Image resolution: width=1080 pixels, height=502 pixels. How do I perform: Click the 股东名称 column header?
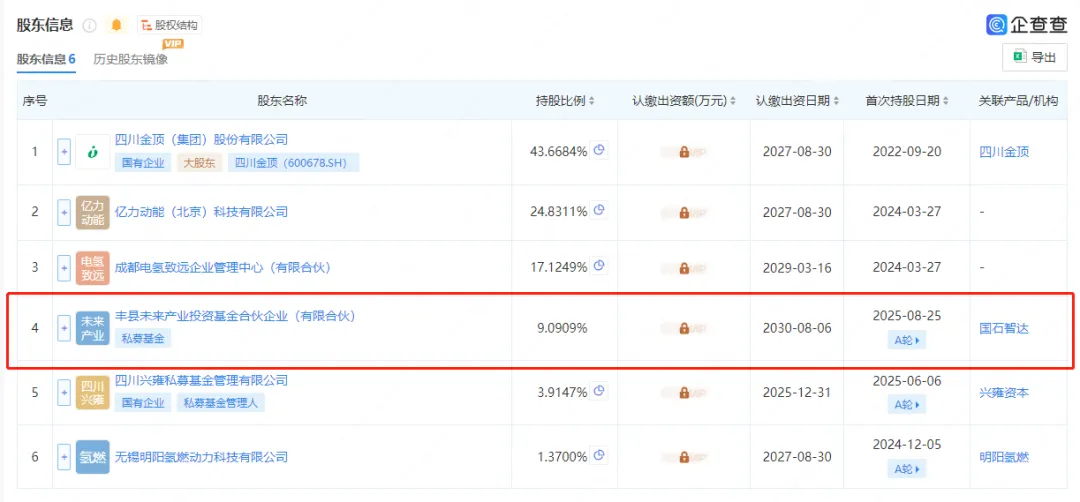[x=282, y=101]
